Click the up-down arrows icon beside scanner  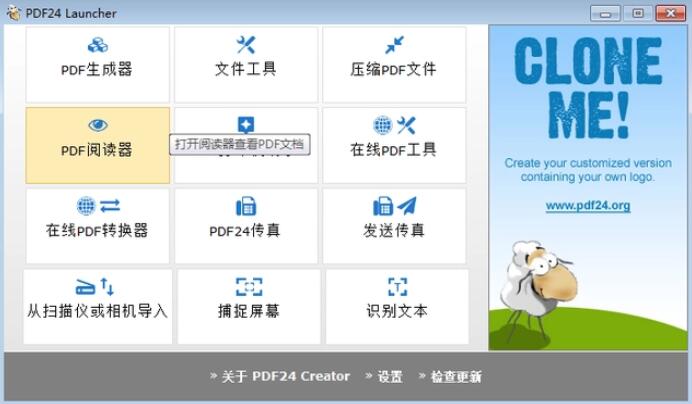107,287
